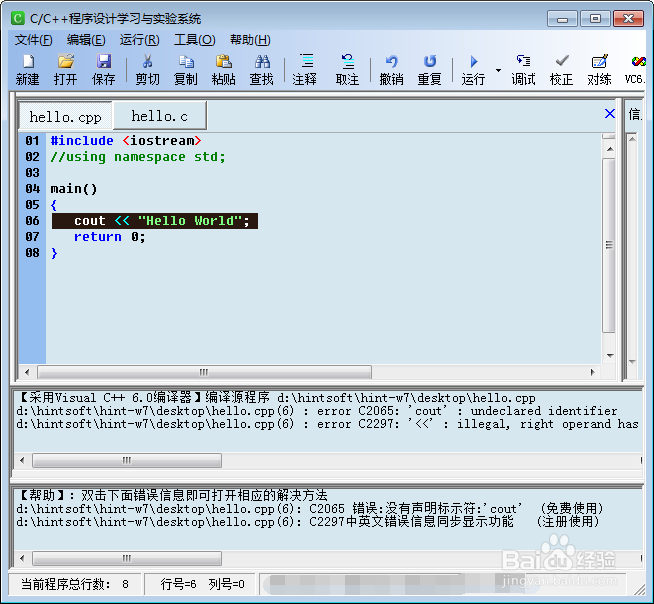This screenshot has width=654, height=604.
Task: Run the program with the 运行 icon
Action: click(473, 70)
